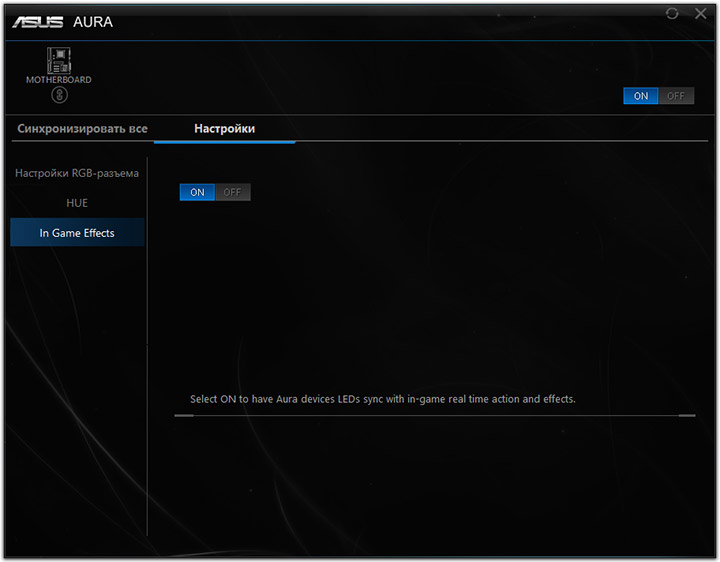Enable In Game Effects with ON
Image resolution: width=720 pixels, height=562 pixels.
pyautogui.click(x=197, y=192)
